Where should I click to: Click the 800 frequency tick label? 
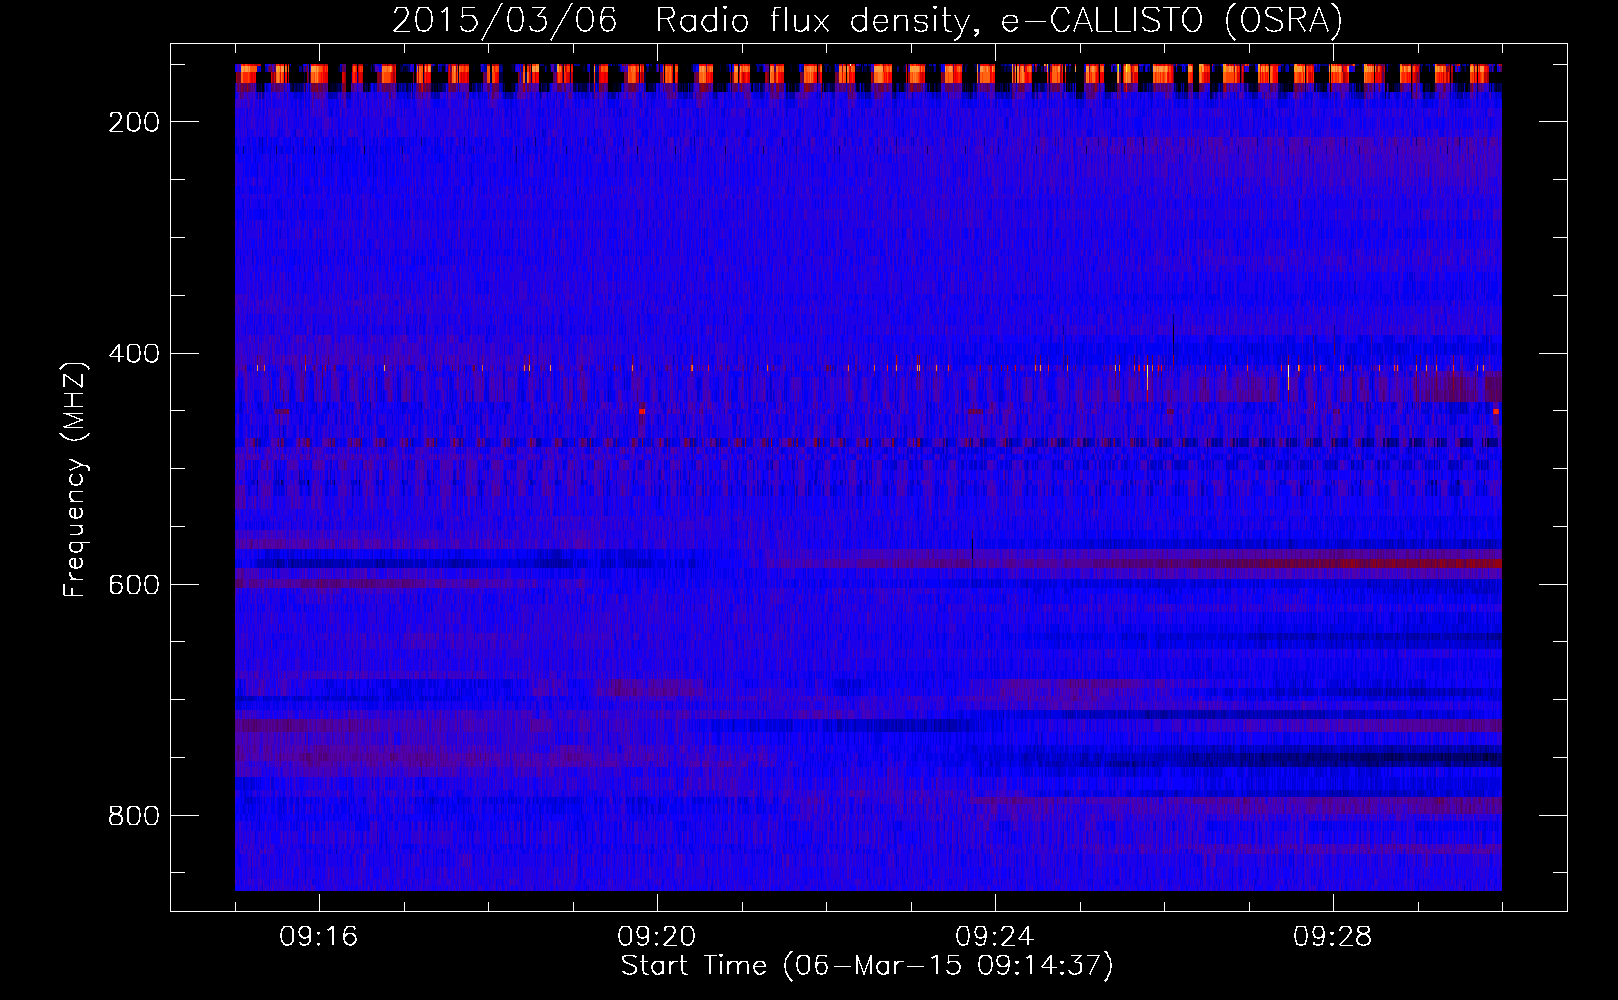pyautogui.click(x=134, y=816)
